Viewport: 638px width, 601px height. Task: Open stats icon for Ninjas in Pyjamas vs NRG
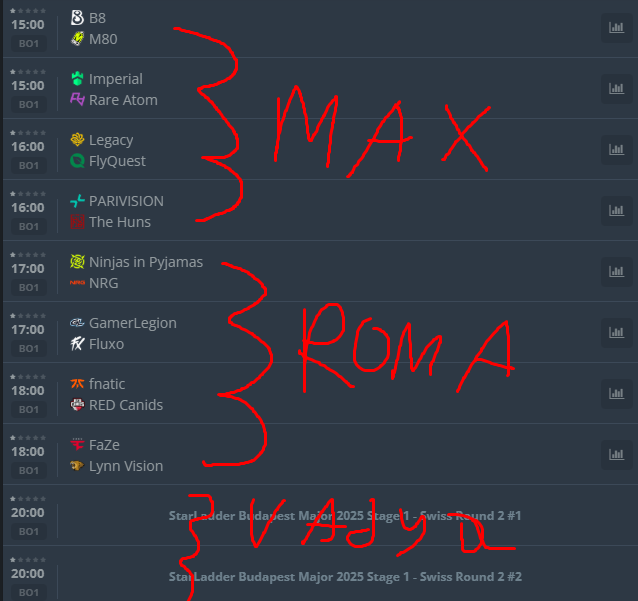pos(616,272)
